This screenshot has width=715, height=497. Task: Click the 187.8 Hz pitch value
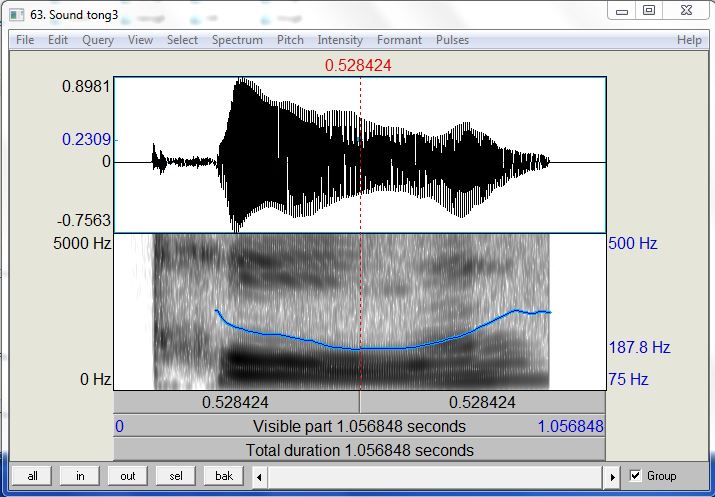[639, 347]
